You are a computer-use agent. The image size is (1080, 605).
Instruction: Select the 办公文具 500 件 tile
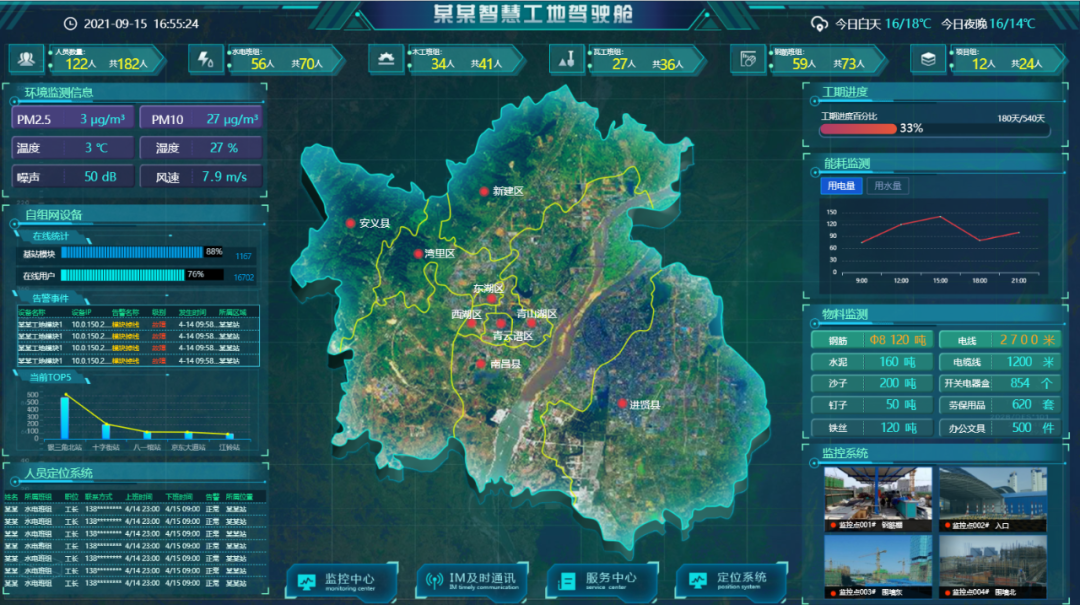(x=999, y=428)
